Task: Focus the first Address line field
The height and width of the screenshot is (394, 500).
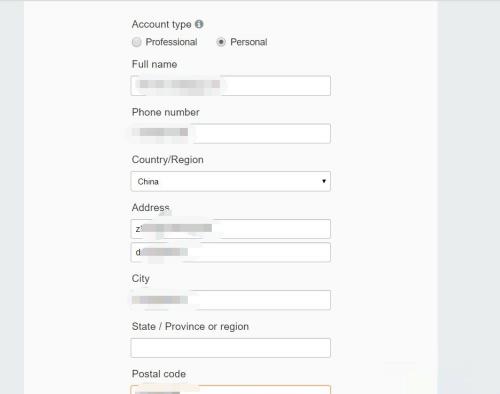Action: [231, 229]
